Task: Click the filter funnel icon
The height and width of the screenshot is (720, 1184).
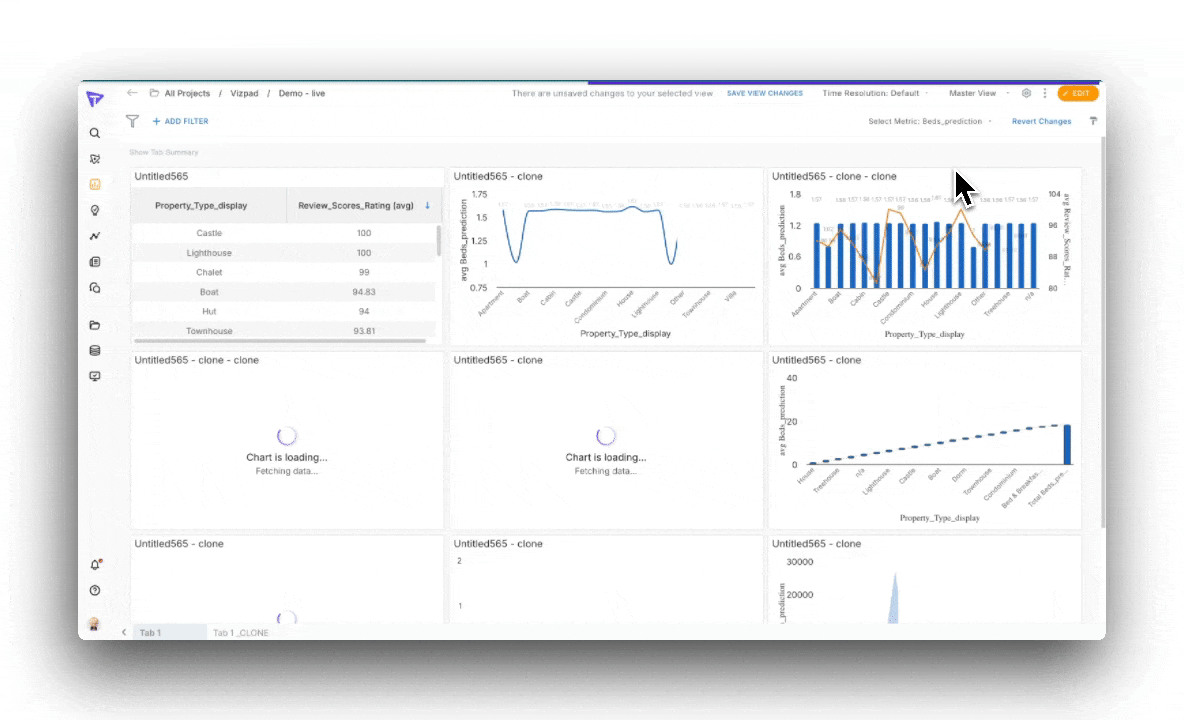Action: point(132,121)
